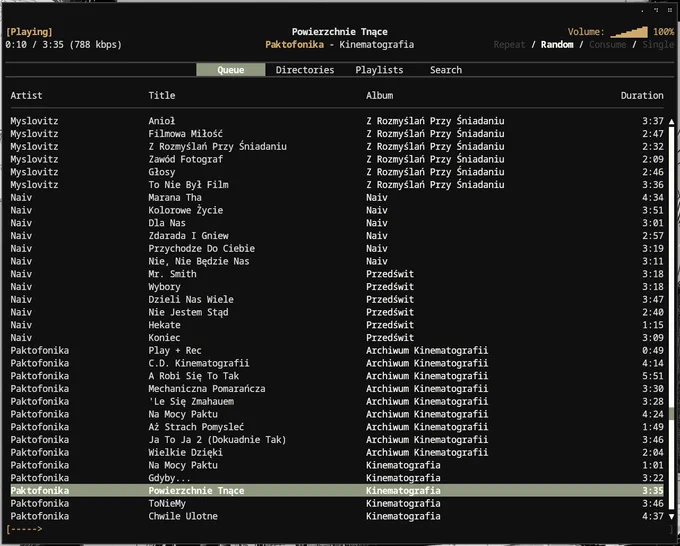
Task: Toggle Random playback mode
Action: point(557,45)
